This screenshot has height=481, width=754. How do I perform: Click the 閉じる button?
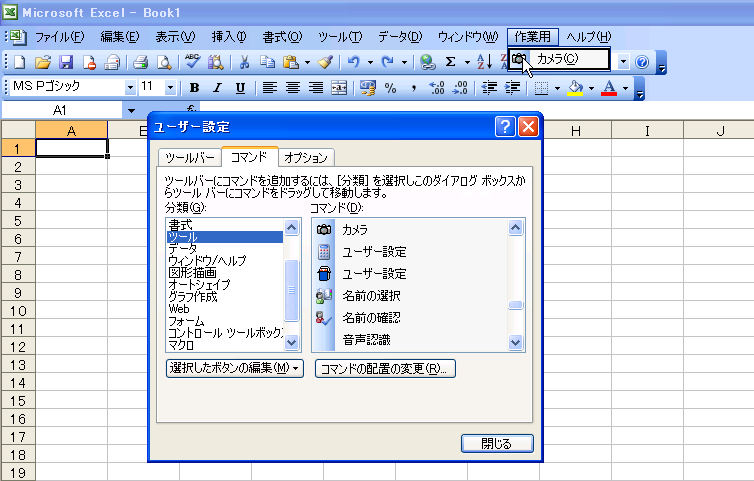(497, 443)
